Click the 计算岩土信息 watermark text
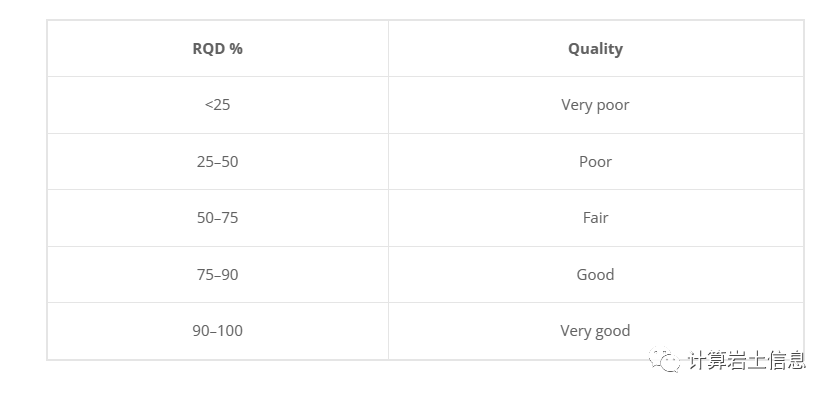 tap(747, 360)
